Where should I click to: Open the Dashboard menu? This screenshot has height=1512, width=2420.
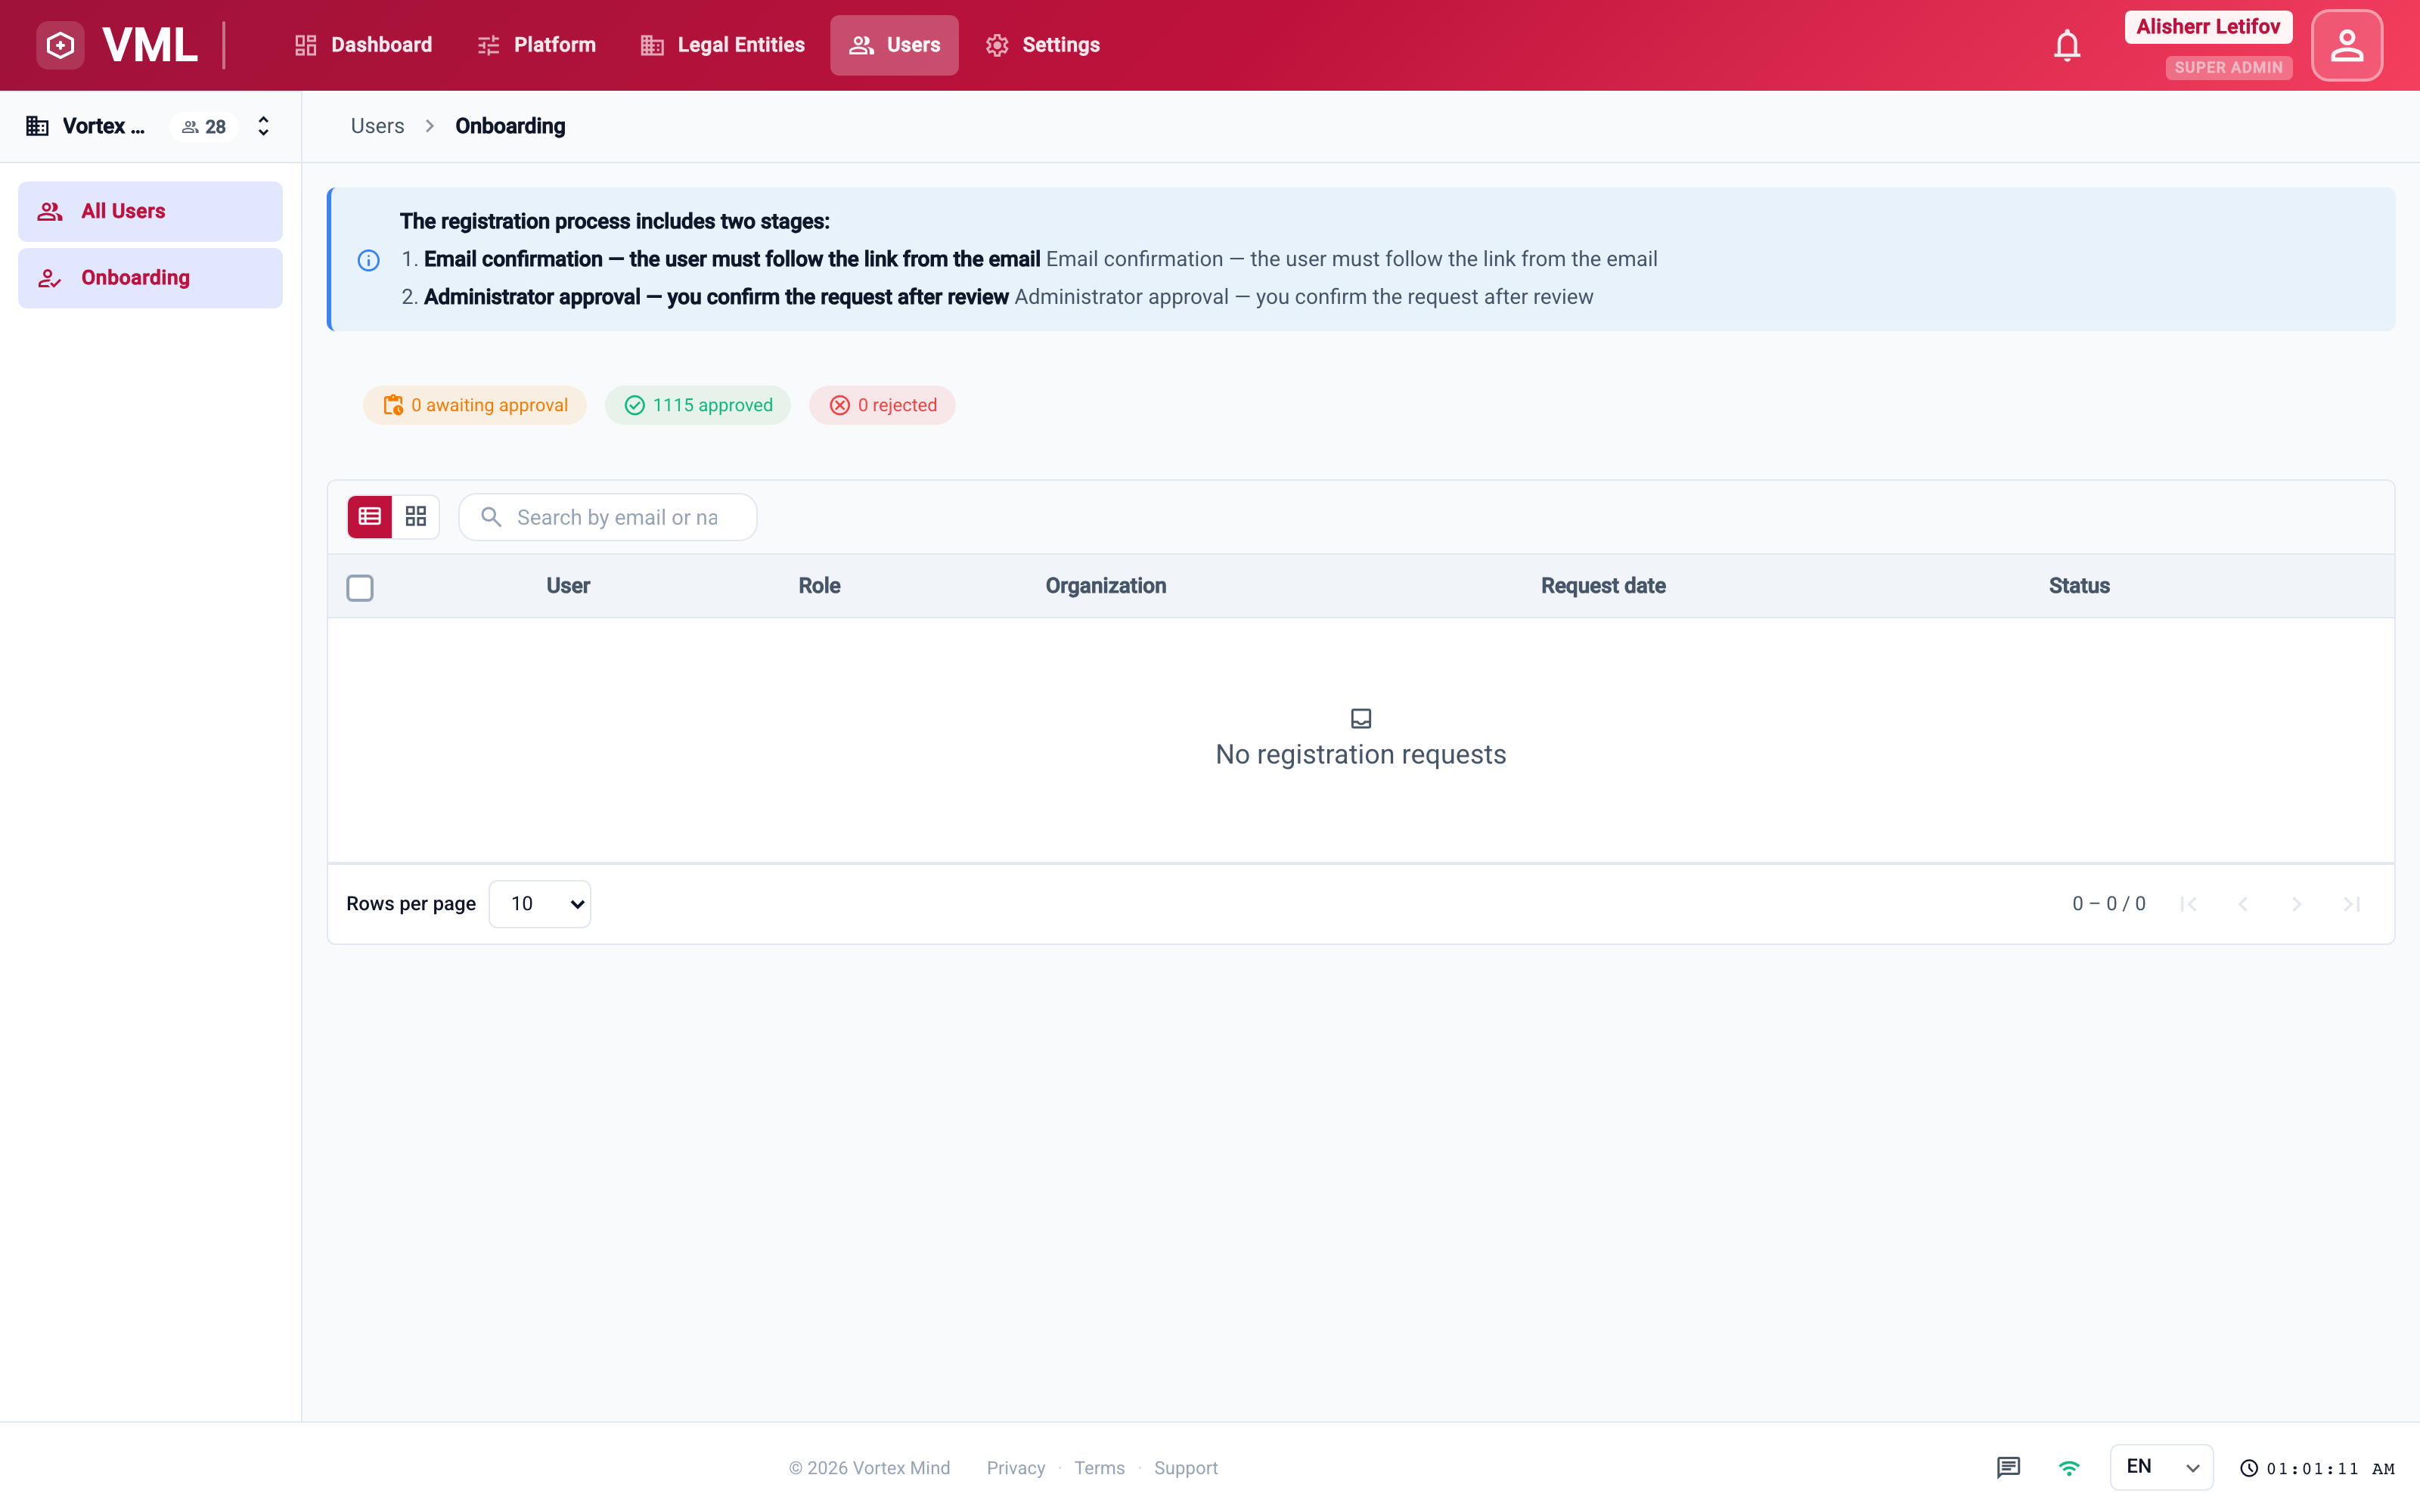click(x=364, y=45)
